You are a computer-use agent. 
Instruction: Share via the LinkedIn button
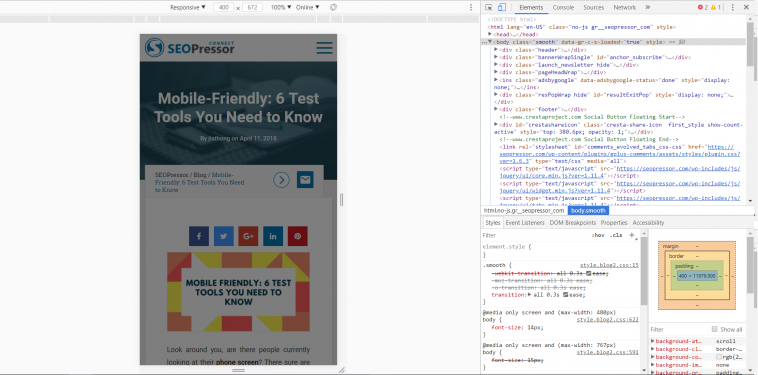pos(273,236)
